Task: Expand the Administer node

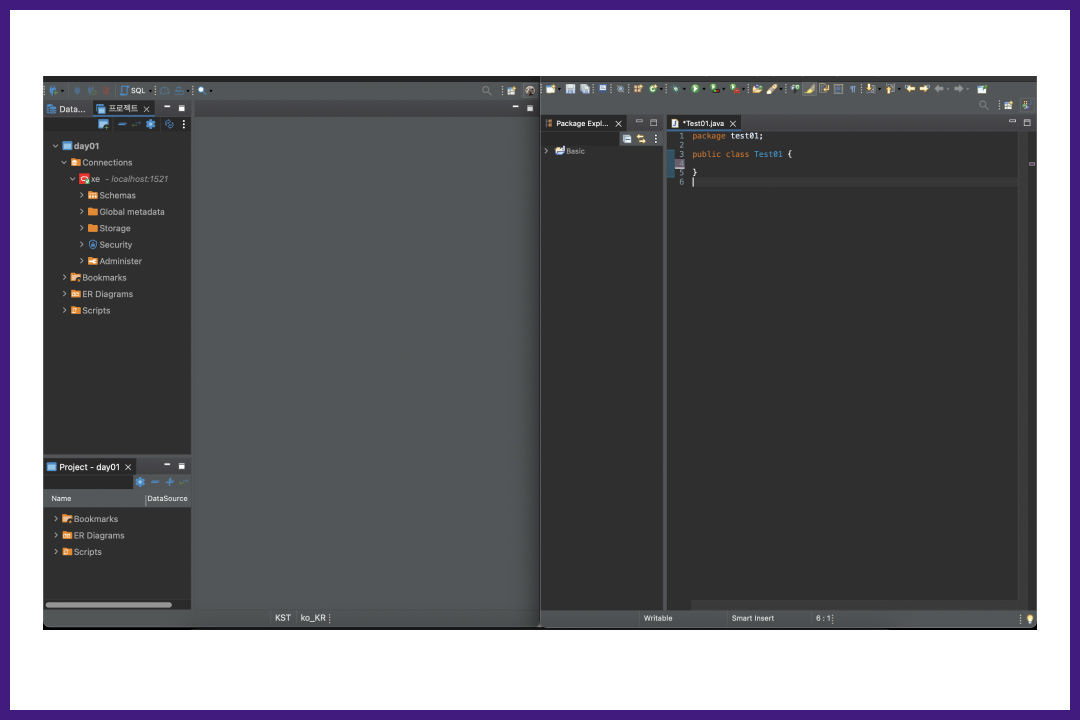Action: pos(81,261)
